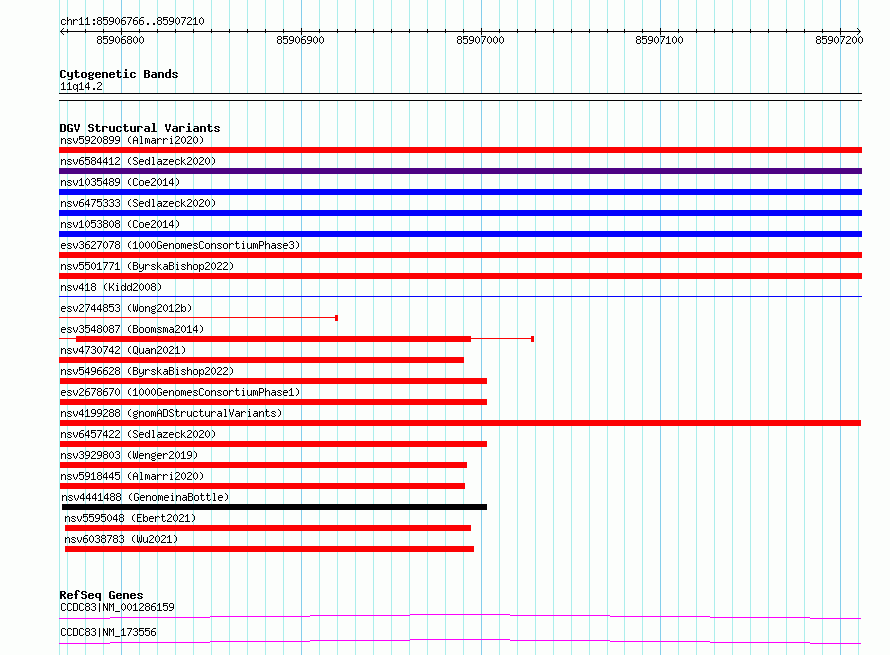890x655 pixels.
Task: Select the red nsv6038783 (Wu2021) bar
Action: pos(270,549)
